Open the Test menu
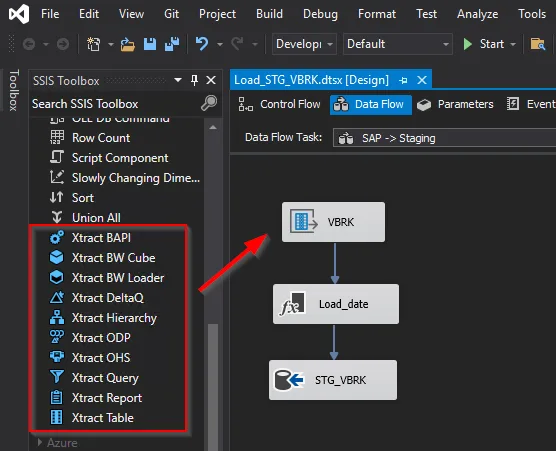 tap(426, 14)
